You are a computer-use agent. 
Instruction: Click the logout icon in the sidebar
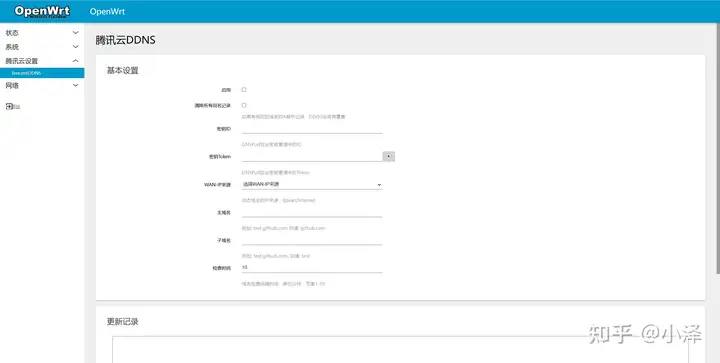[x=9, y=106]
